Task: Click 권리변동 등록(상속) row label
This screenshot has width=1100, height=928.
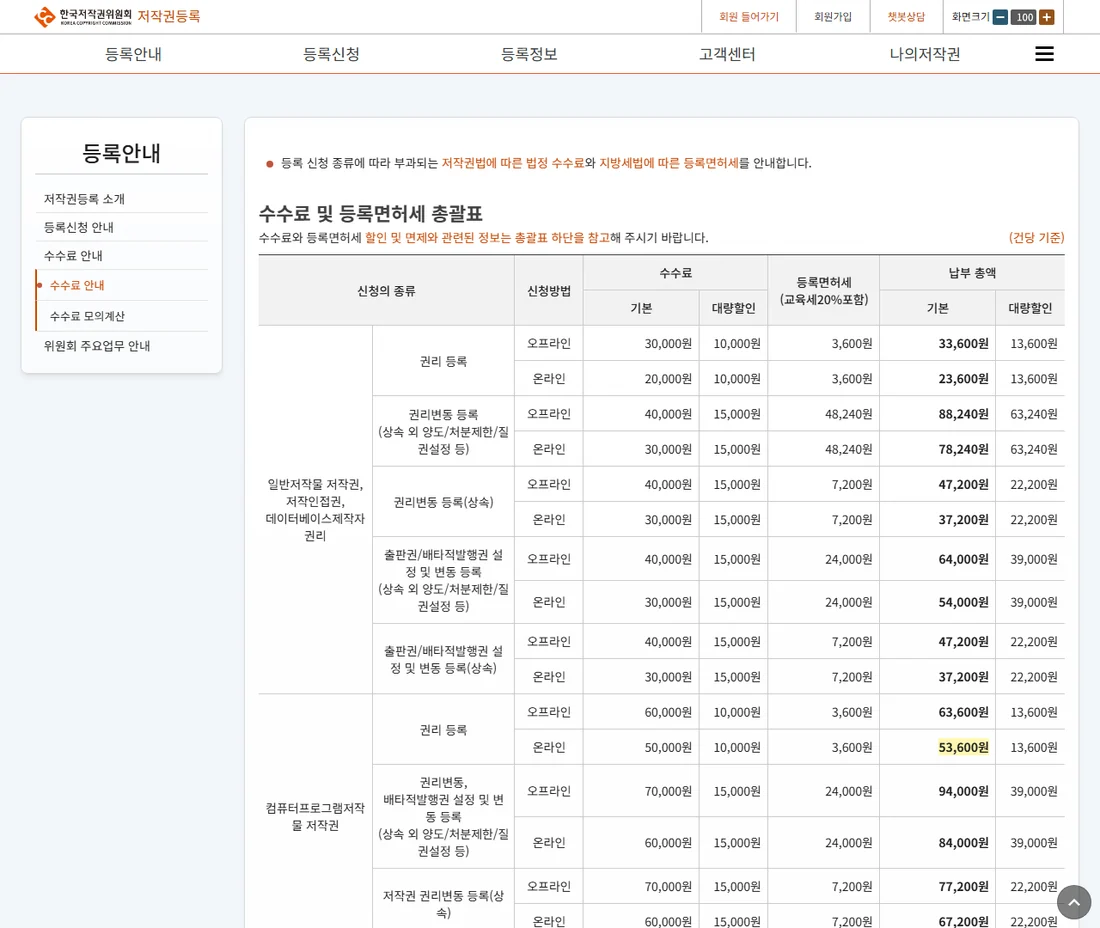Action: coord(443,502)
